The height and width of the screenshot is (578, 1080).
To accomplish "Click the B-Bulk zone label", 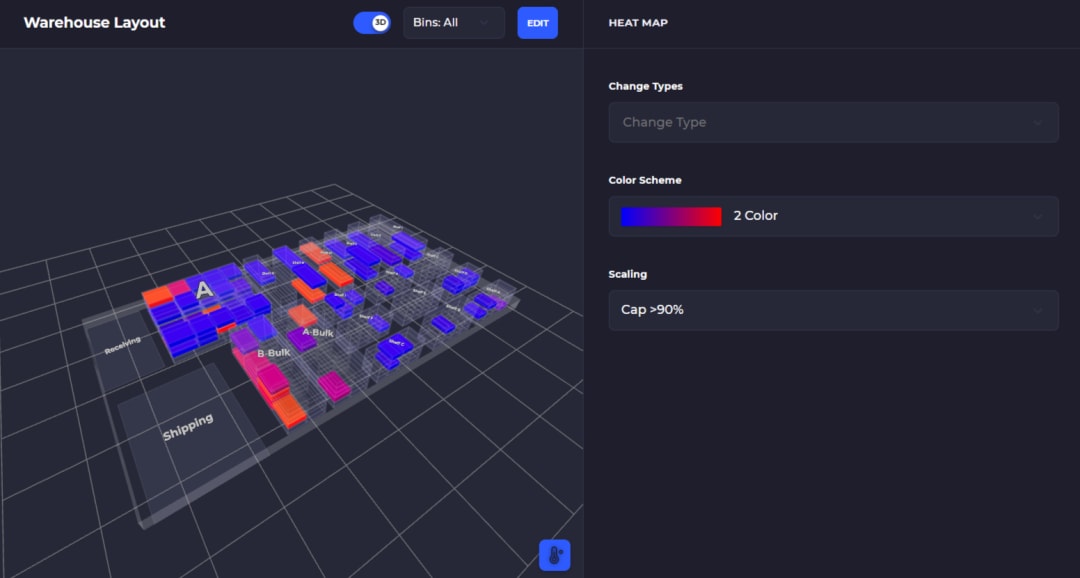I will (273, 353).
